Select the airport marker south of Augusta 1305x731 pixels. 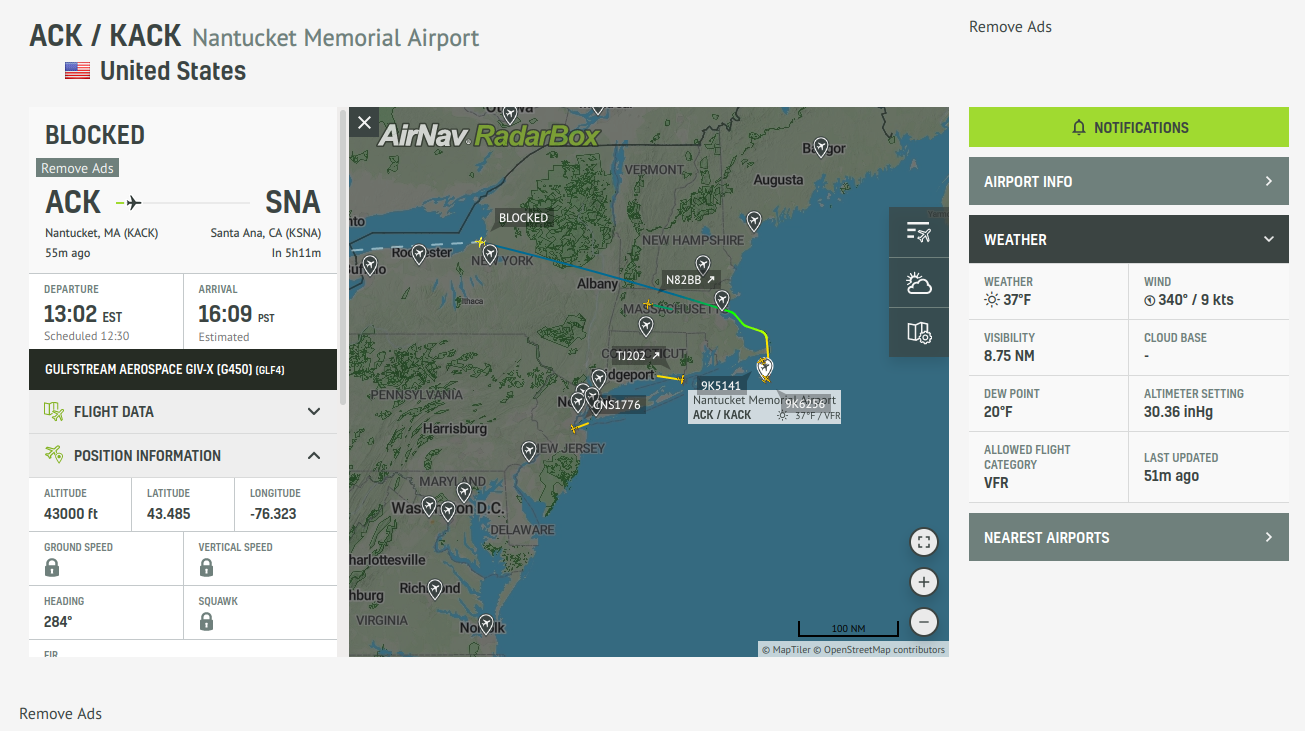tap(754, 220)
